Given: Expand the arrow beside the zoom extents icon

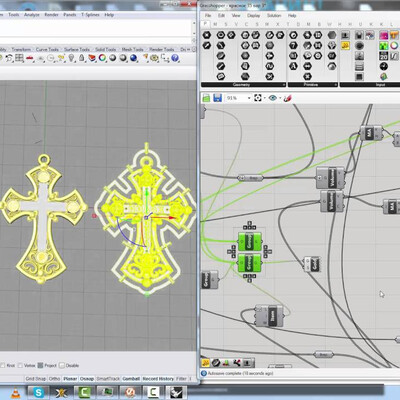Looking at the screenshot, I should [264, 98].
